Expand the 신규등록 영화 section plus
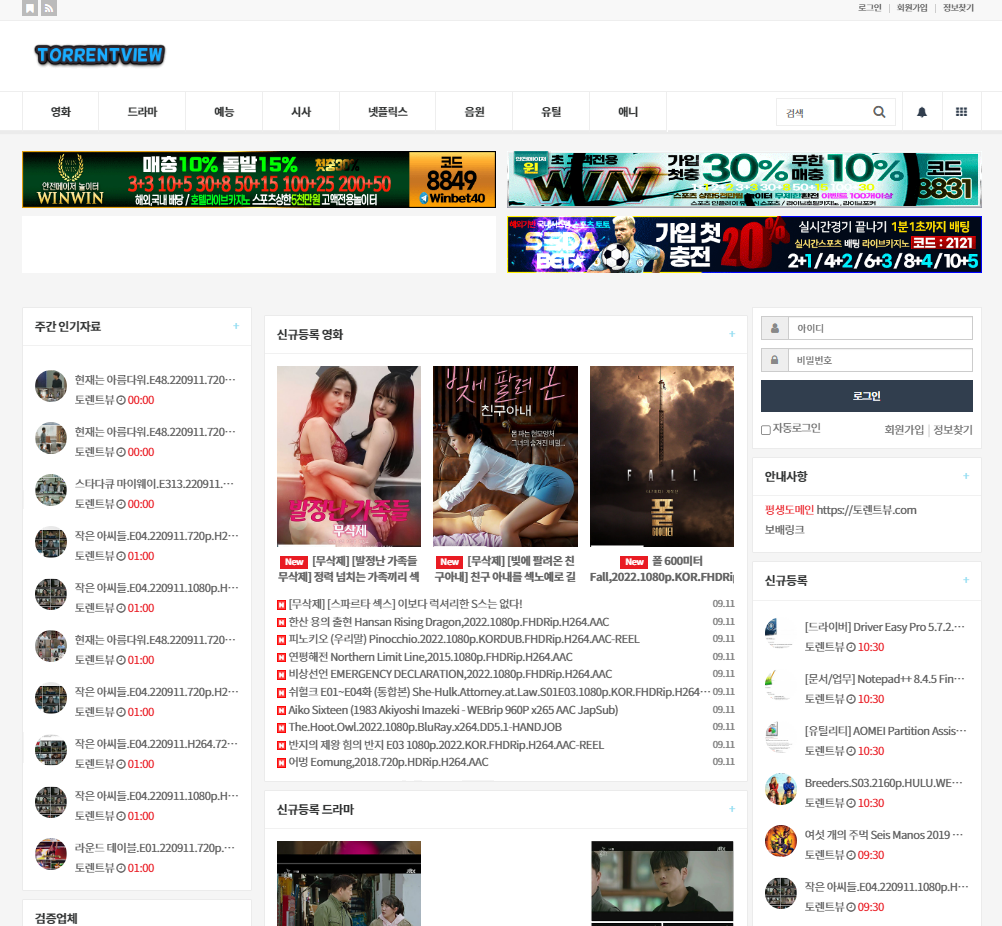 (x=732, y=334)
